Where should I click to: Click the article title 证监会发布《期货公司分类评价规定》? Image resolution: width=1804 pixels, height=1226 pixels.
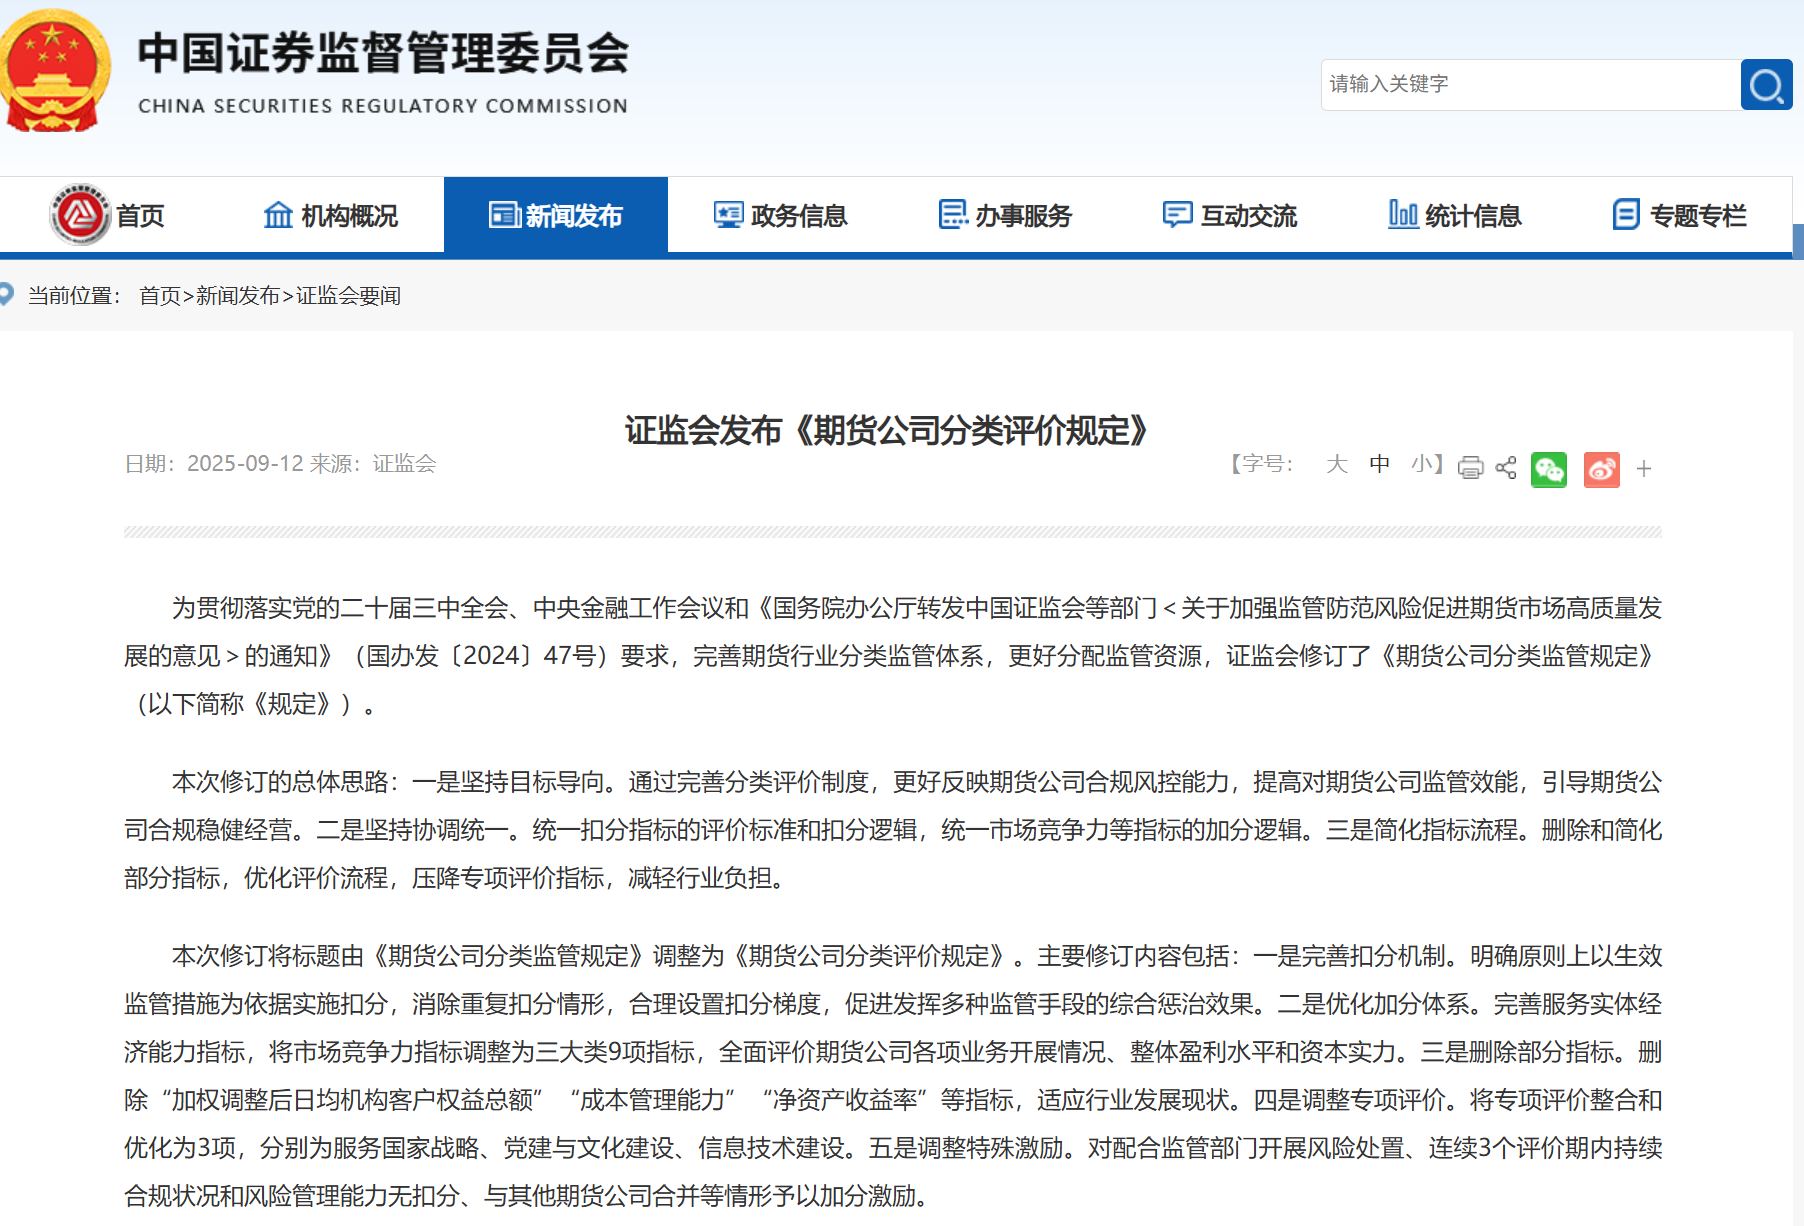click(886, 430)
